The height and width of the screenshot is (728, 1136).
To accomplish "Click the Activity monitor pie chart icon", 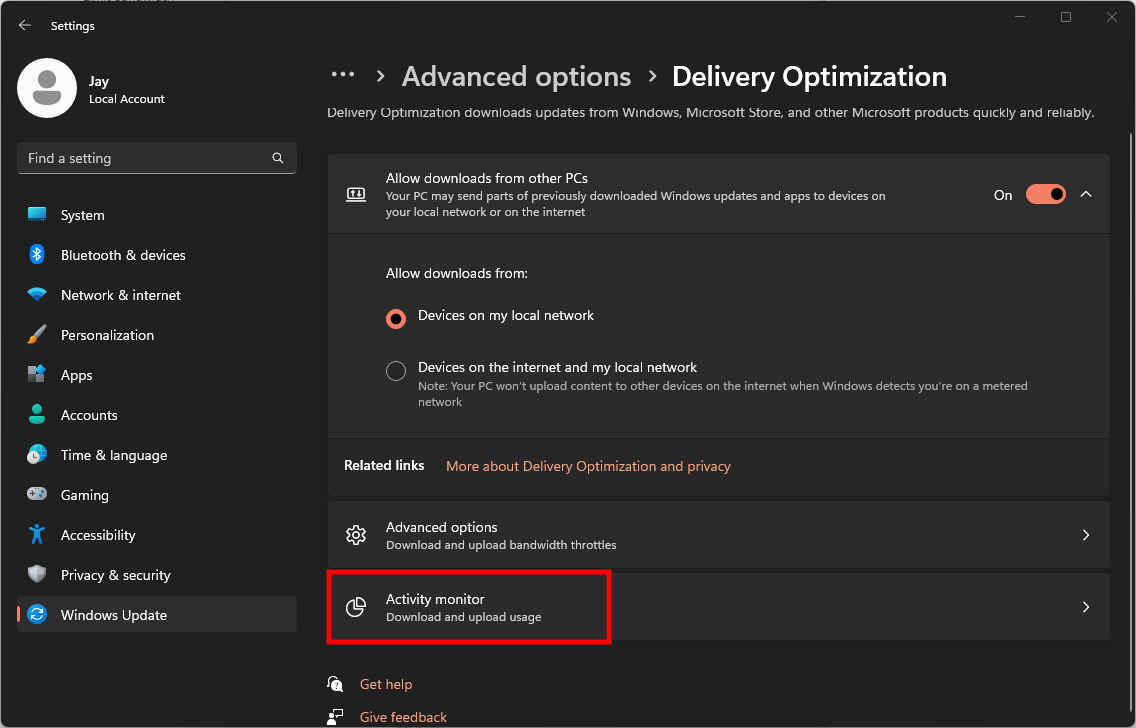I will (356, 607).
